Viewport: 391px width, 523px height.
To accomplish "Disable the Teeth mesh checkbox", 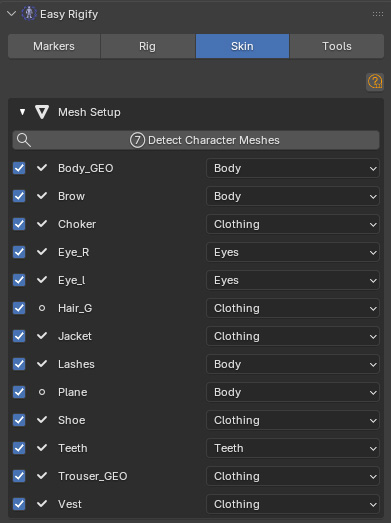I will [19, 448].
